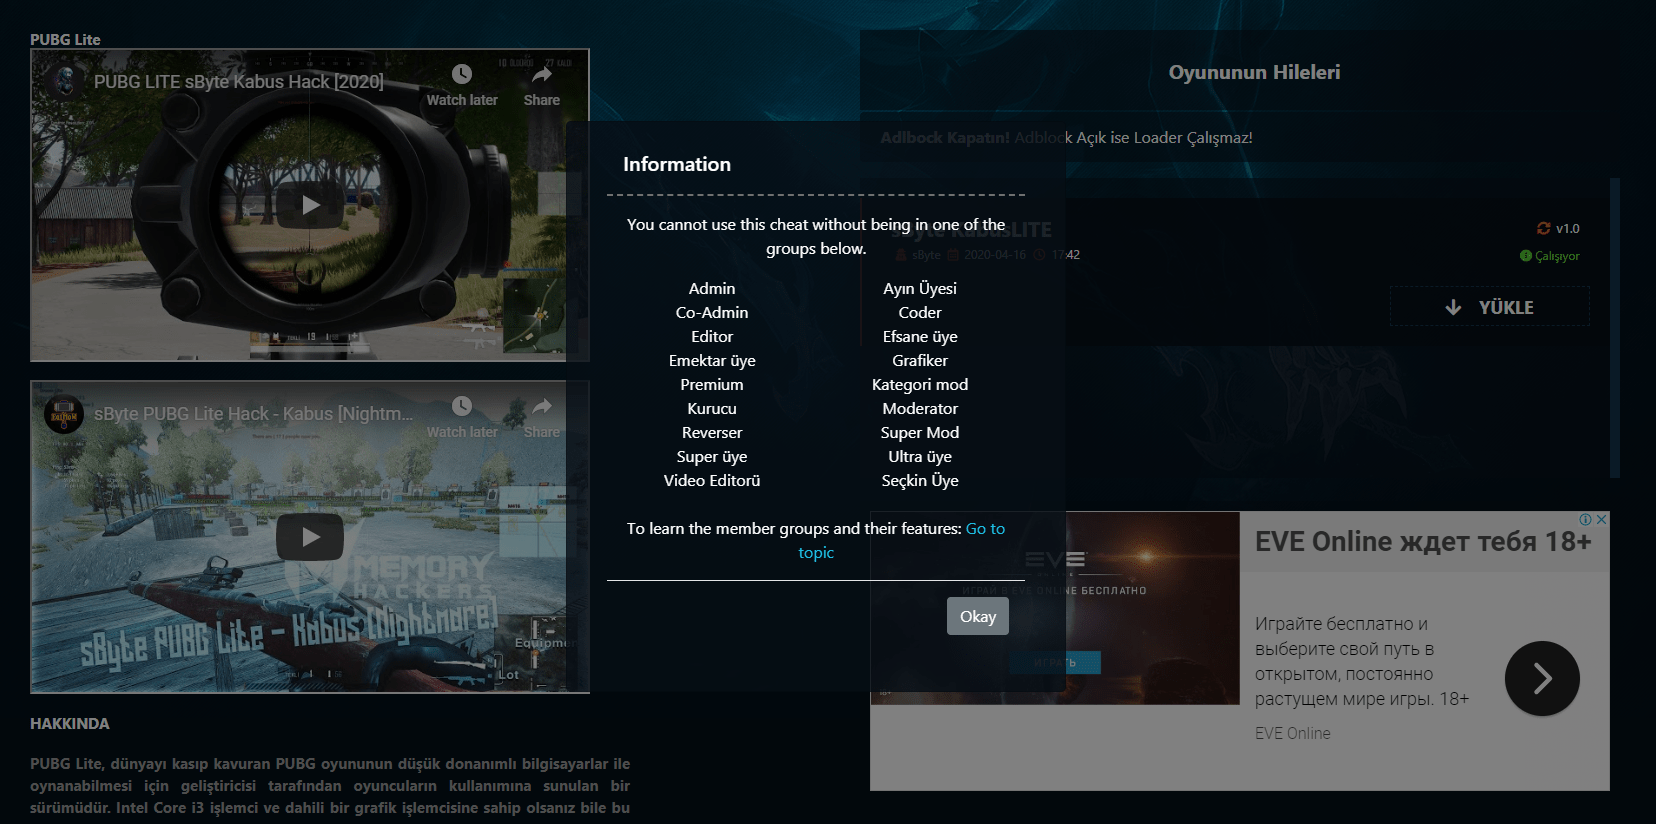Click the 'Seçkin Üye' group name

point(920,480)
